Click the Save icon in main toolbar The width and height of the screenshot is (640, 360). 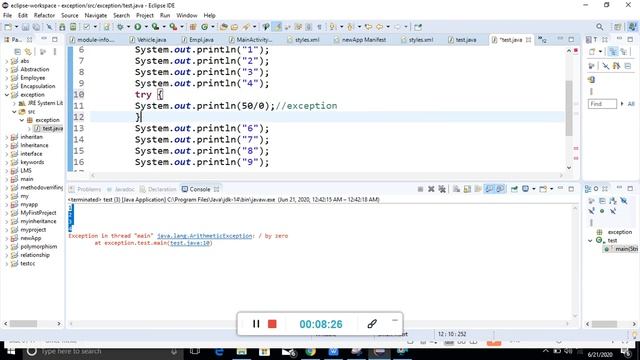(25, 27)
